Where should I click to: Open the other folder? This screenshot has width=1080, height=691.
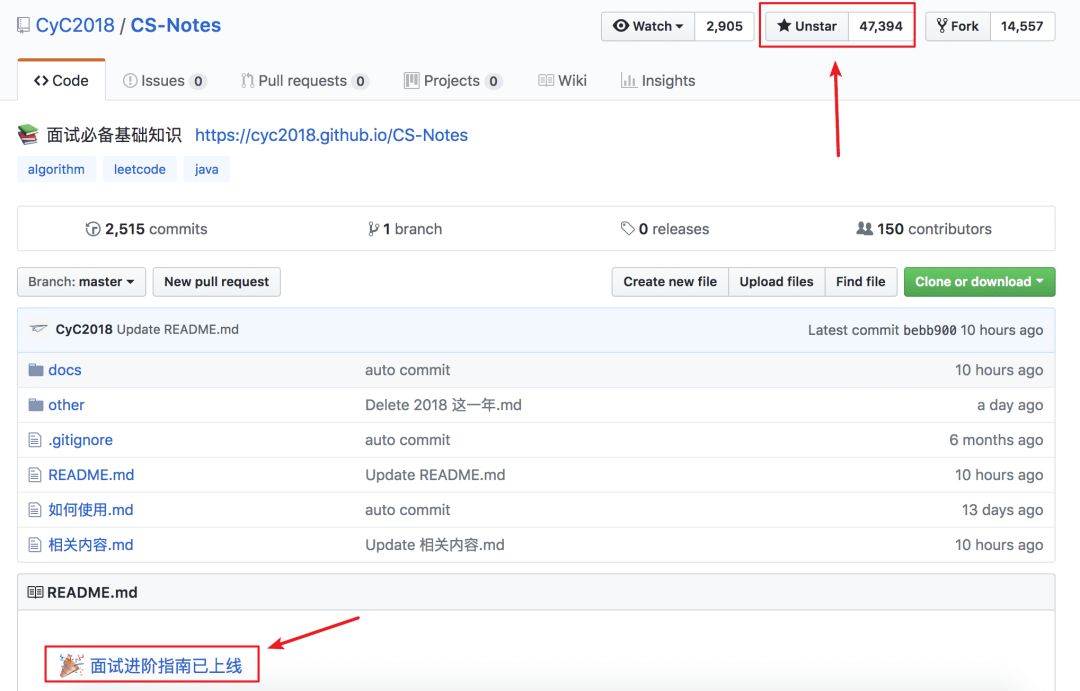click(x=66, y=405)
